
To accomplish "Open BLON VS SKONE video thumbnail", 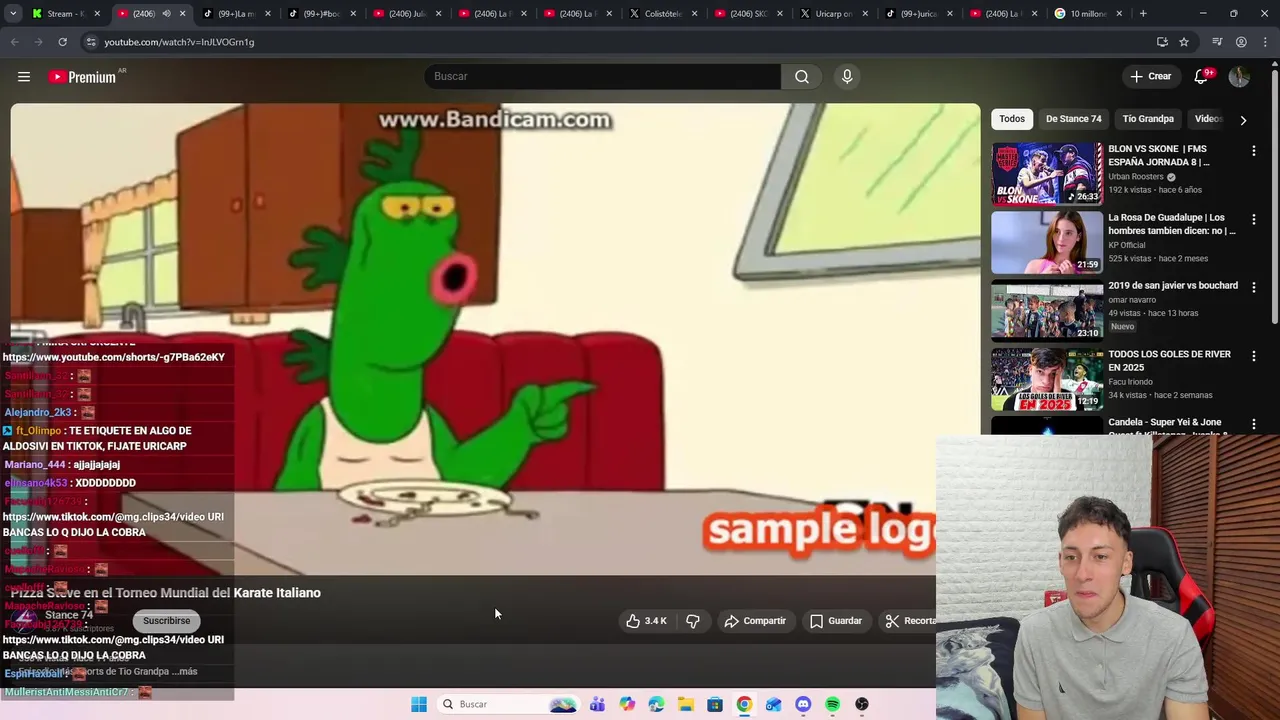I will (x=1046, y=173).
